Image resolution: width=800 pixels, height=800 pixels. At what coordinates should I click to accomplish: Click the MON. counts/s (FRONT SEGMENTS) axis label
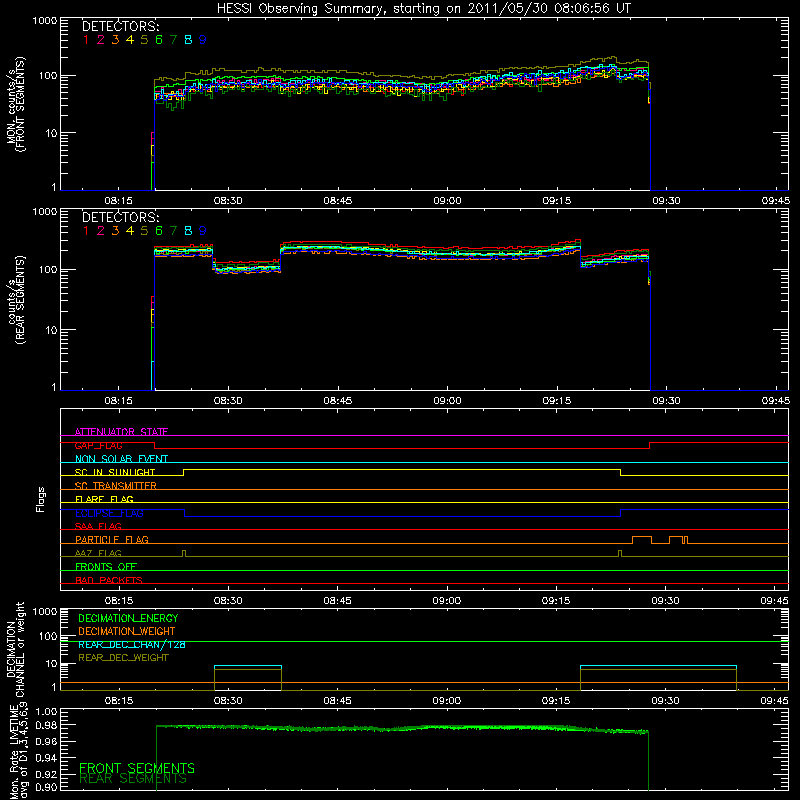(15, 105)
